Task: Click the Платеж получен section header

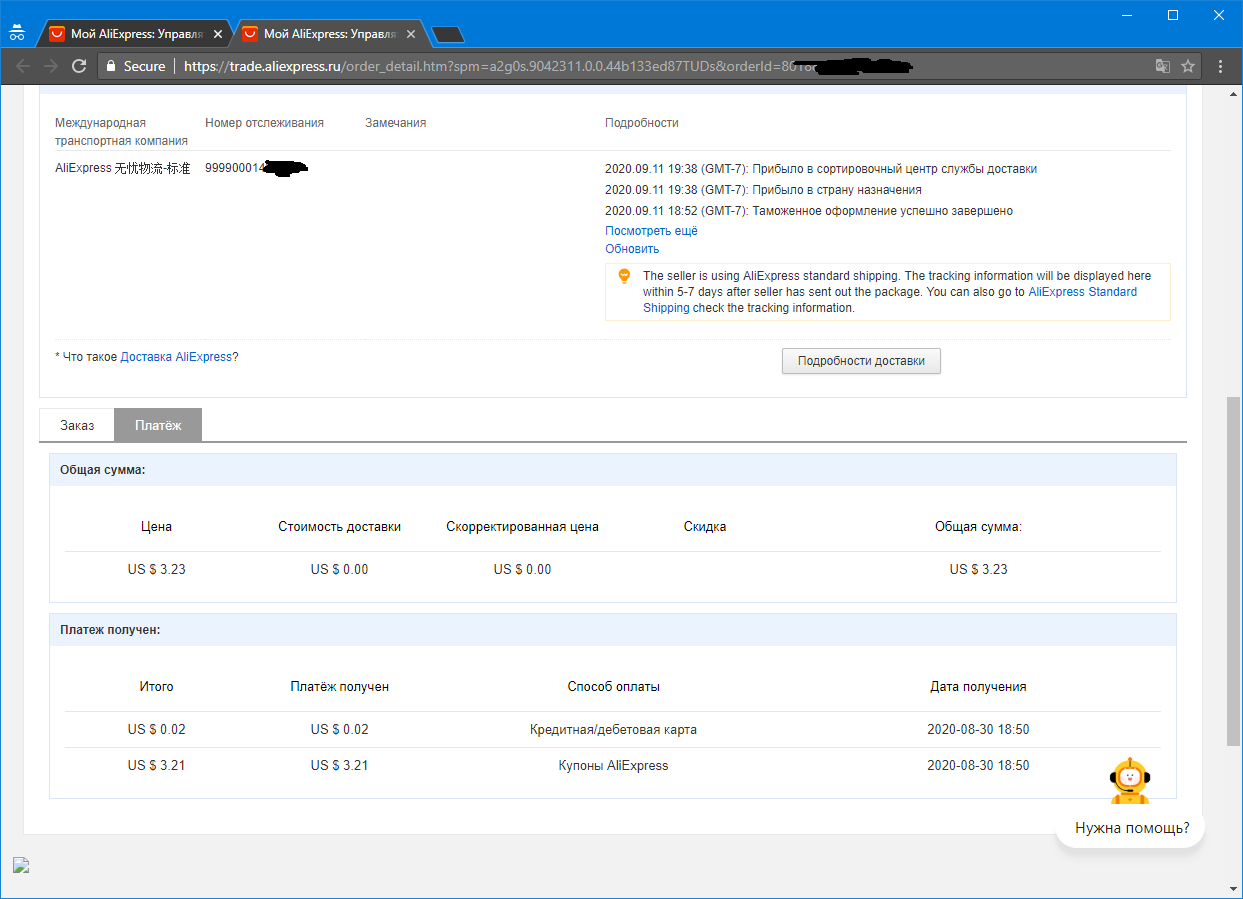Action: tap(613, 630)
